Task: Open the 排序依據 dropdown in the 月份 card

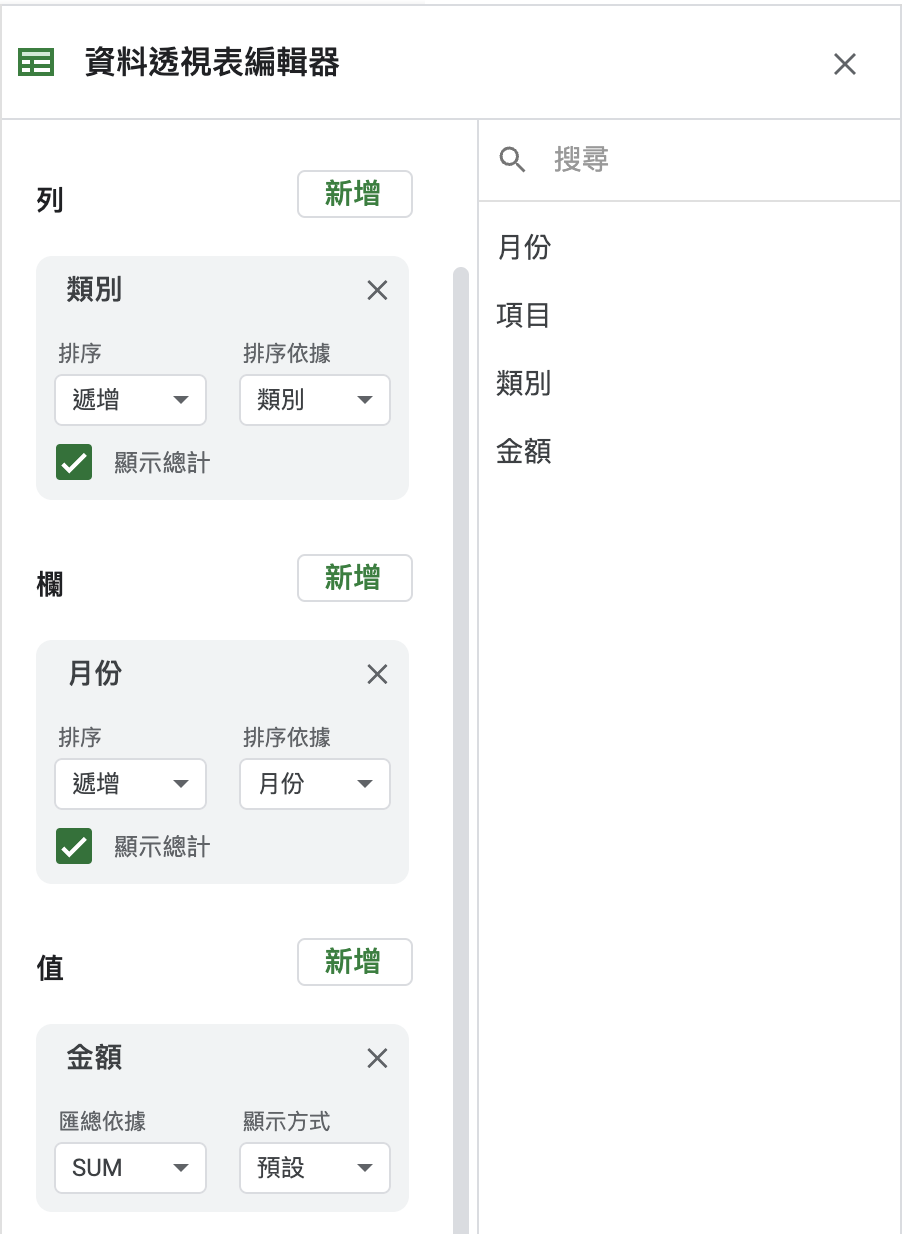Action: click(314, 783)
